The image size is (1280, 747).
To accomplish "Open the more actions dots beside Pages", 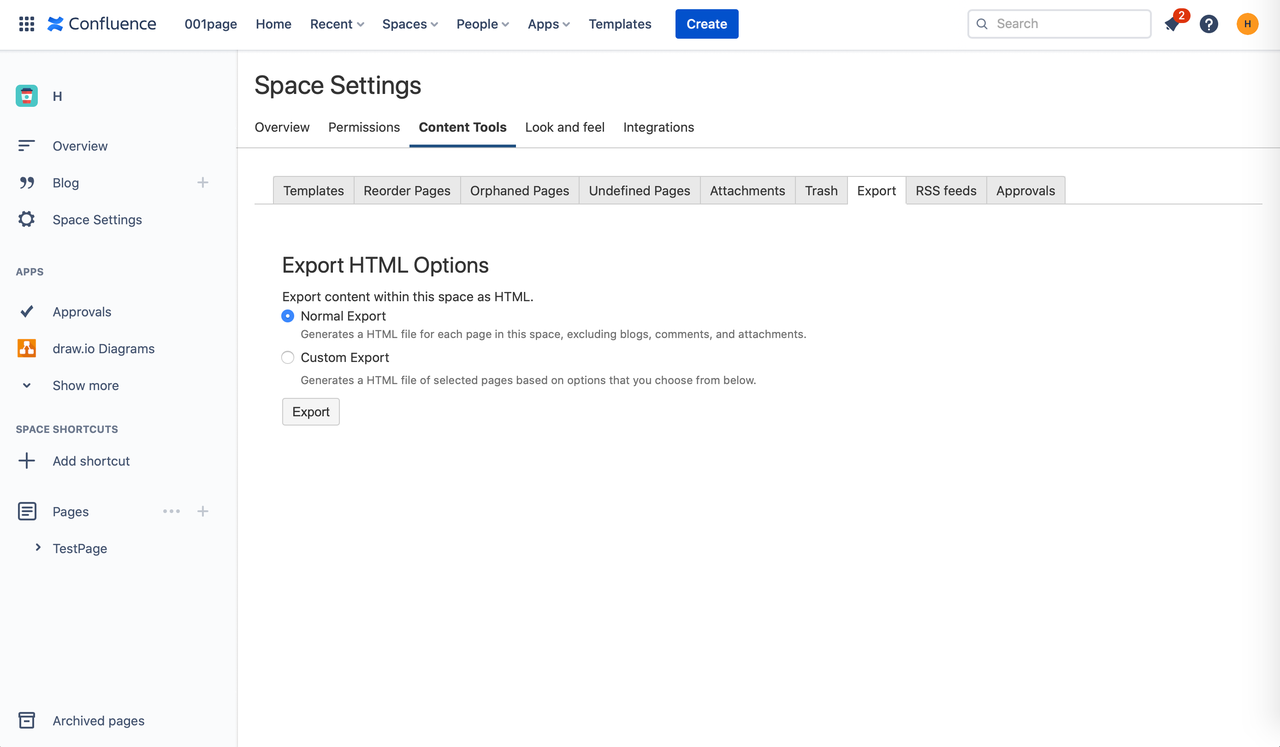I will point(172,511).
